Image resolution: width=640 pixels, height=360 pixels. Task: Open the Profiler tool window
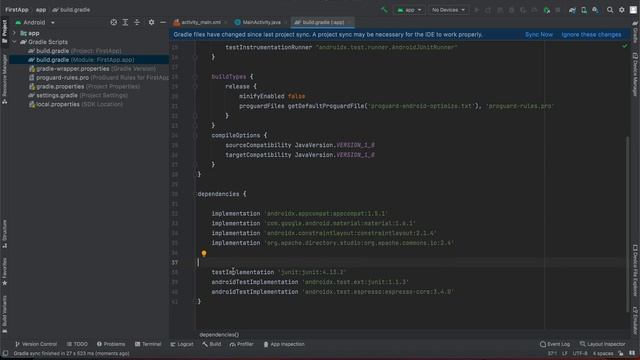click(242, 344)
